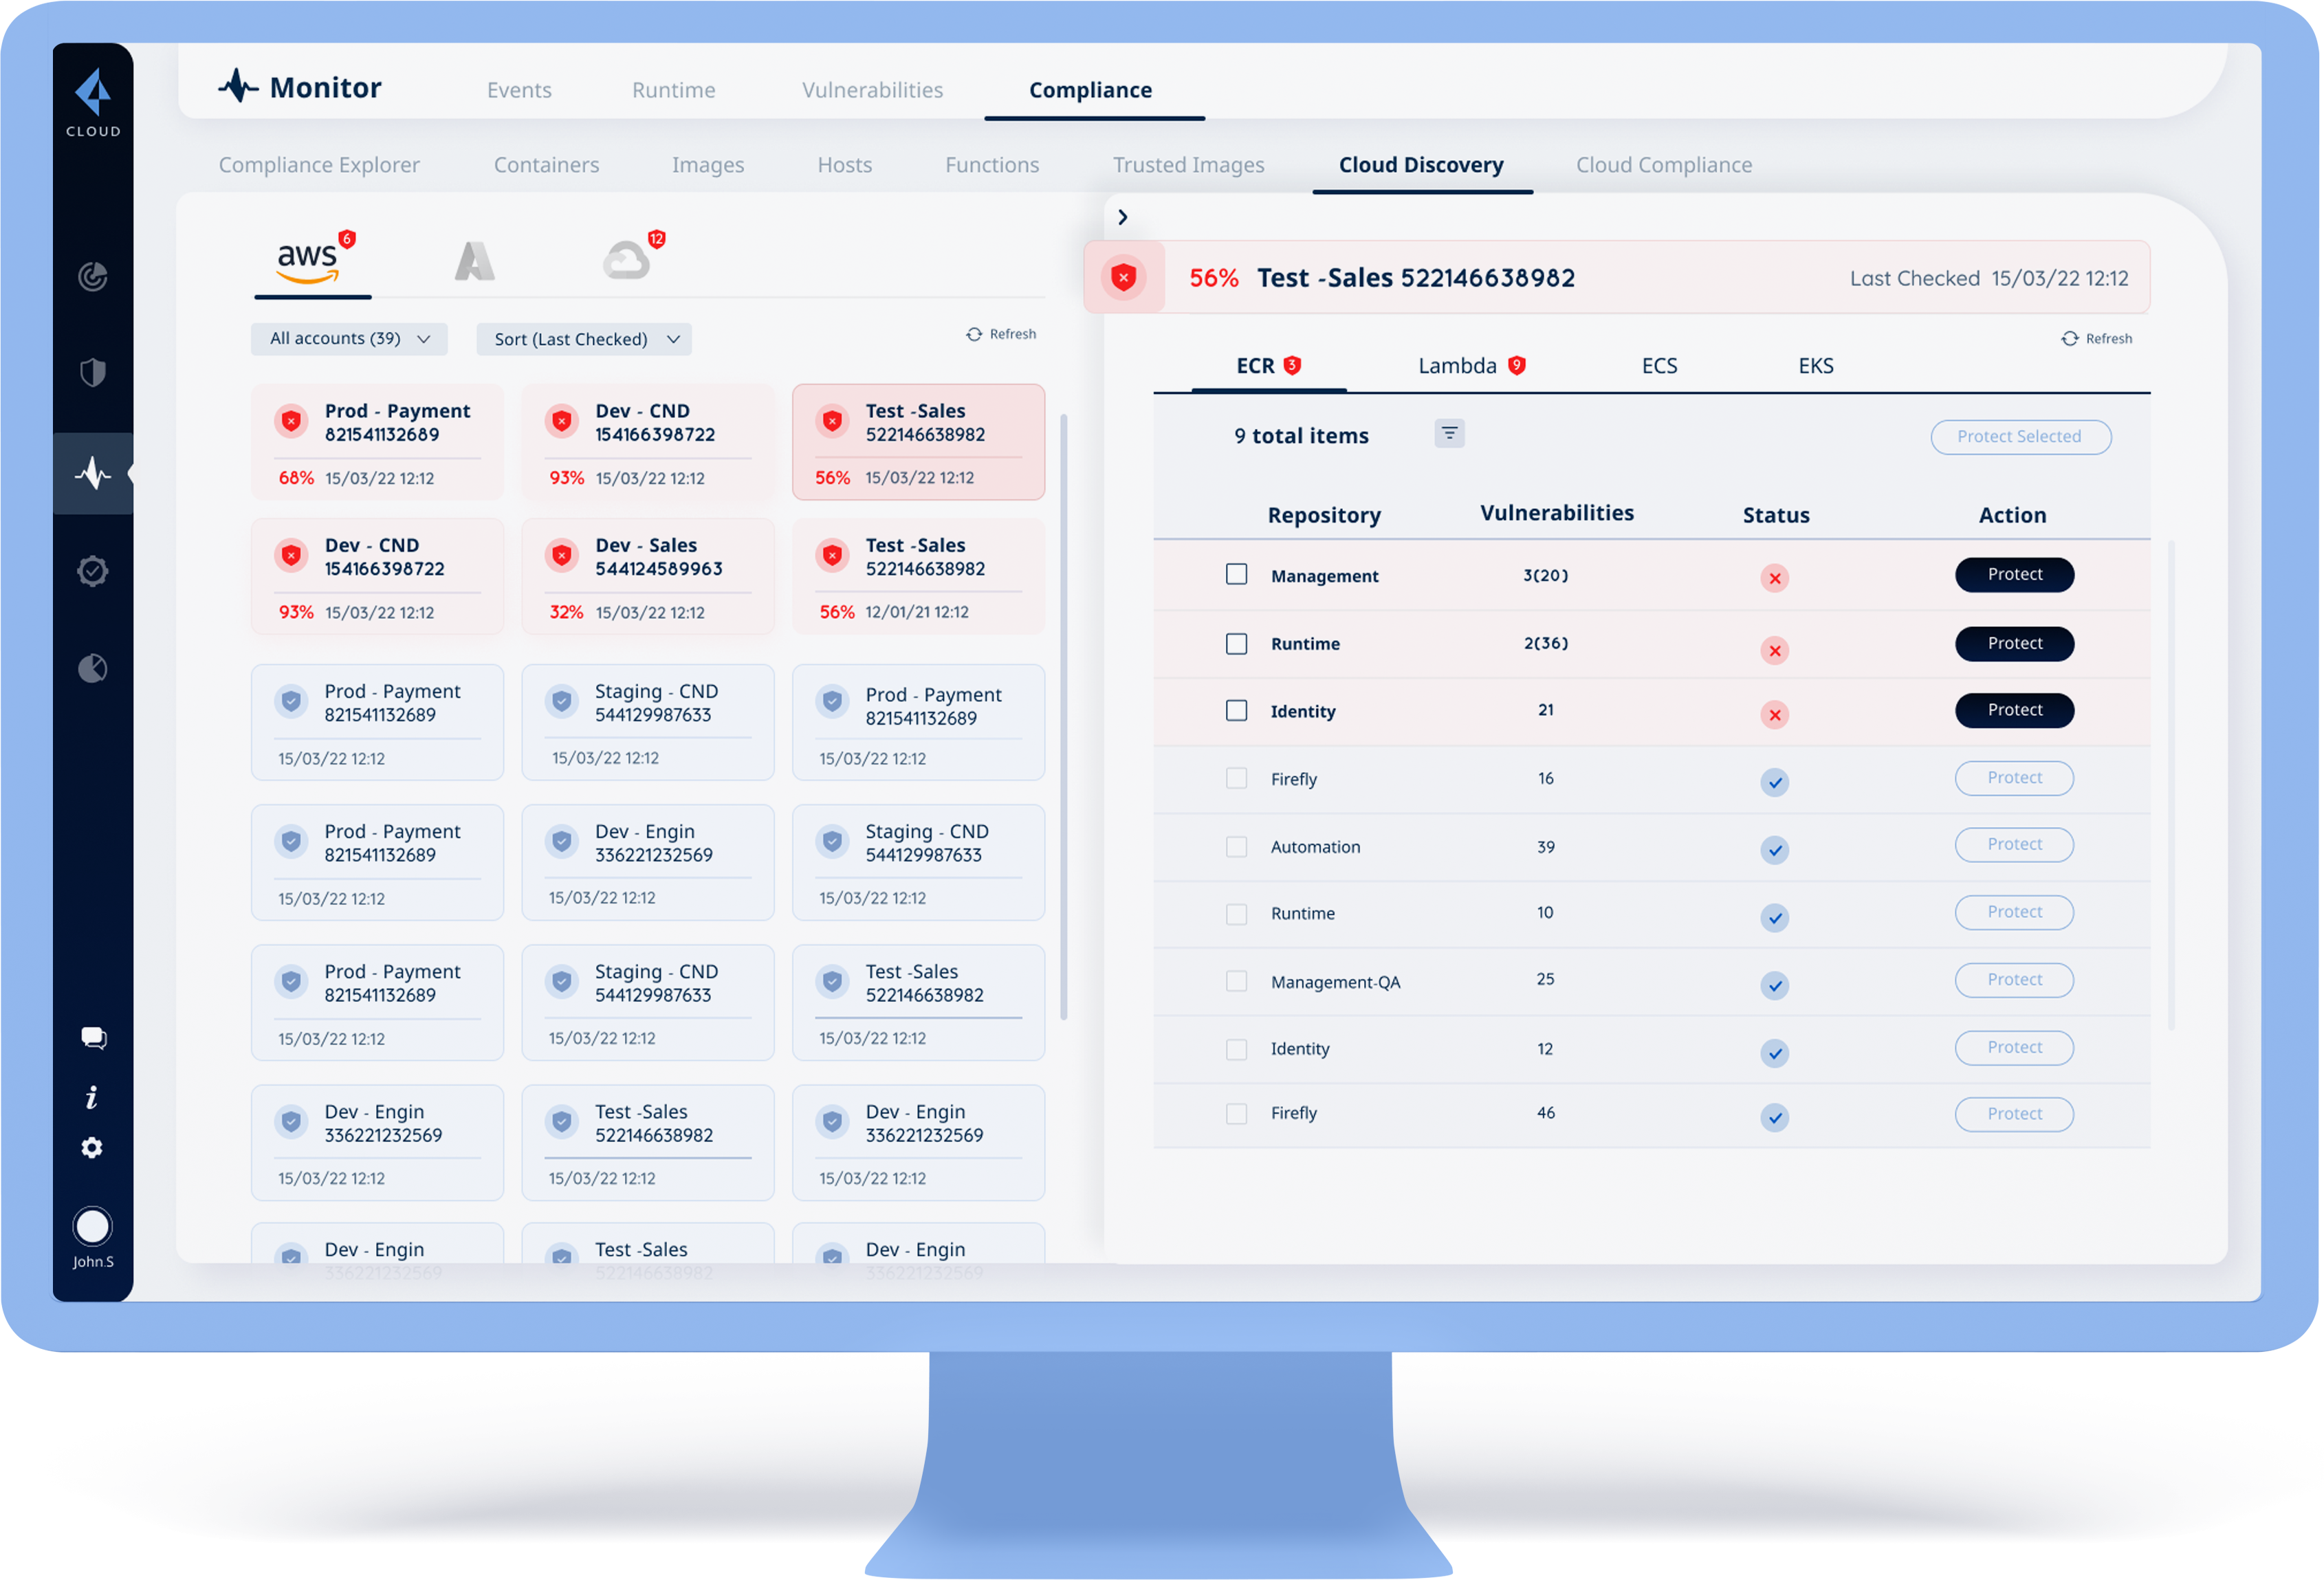Open the radar icon in left sidebar
Viewport: 2324px width, 1580px height.
(92, 276)
